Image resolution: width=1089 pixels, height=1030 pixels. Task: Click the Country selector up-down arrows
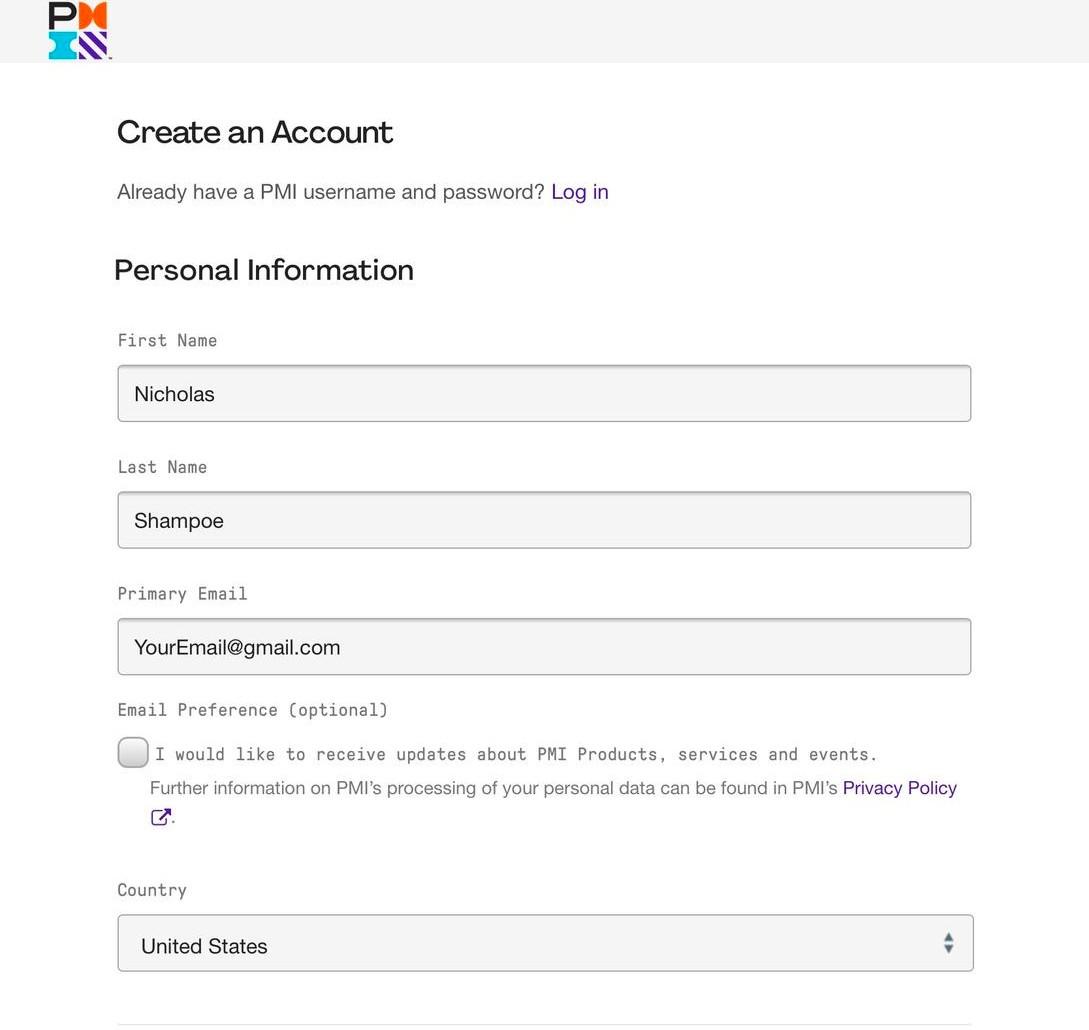(x=948, y=943)
